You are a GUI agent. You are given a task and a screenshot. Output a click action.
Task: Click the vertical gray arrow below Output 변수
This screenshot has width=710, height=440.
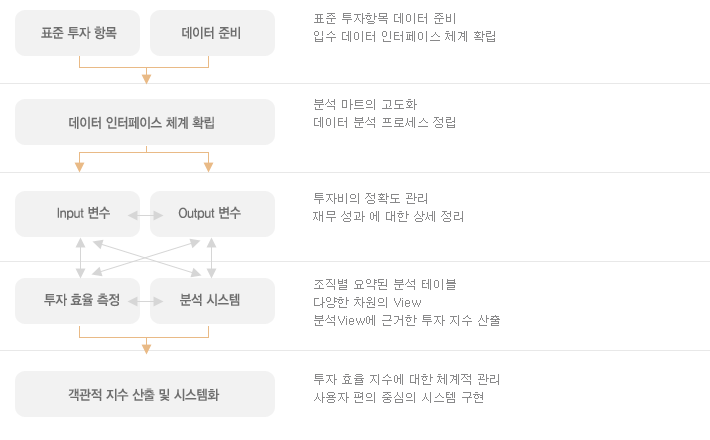point(211,258)
